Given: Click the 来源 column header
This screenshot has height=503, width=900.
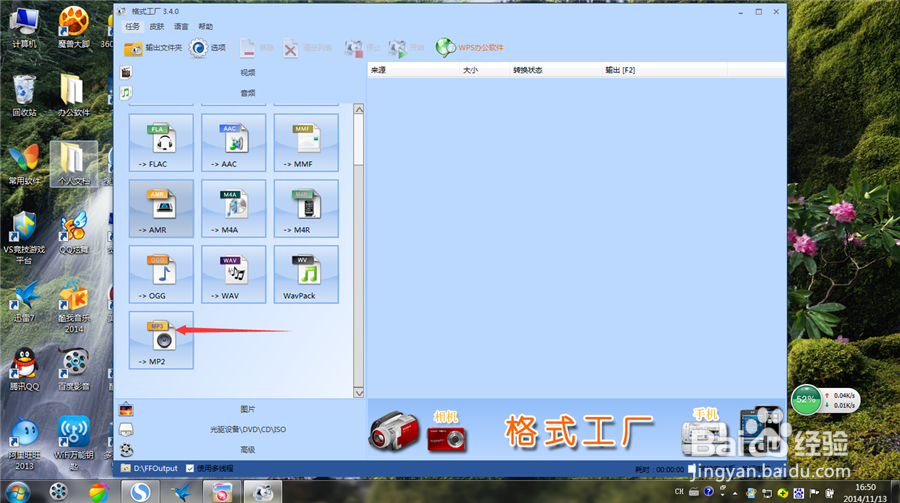Looking at the screenshot, I should click(x=413, y=70).
